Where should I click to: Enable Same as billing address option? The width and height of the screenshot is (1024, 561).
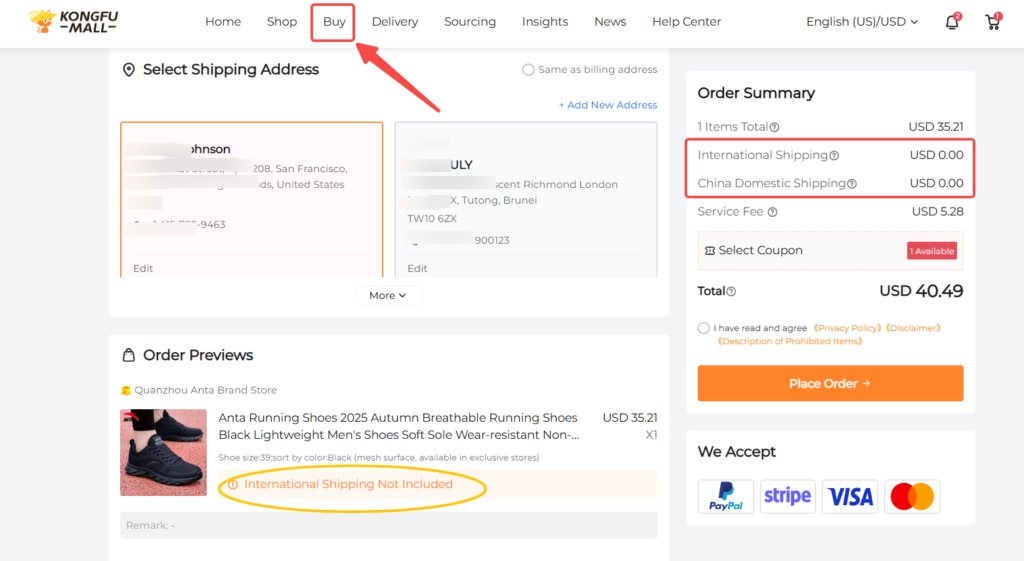coord(528,70)
